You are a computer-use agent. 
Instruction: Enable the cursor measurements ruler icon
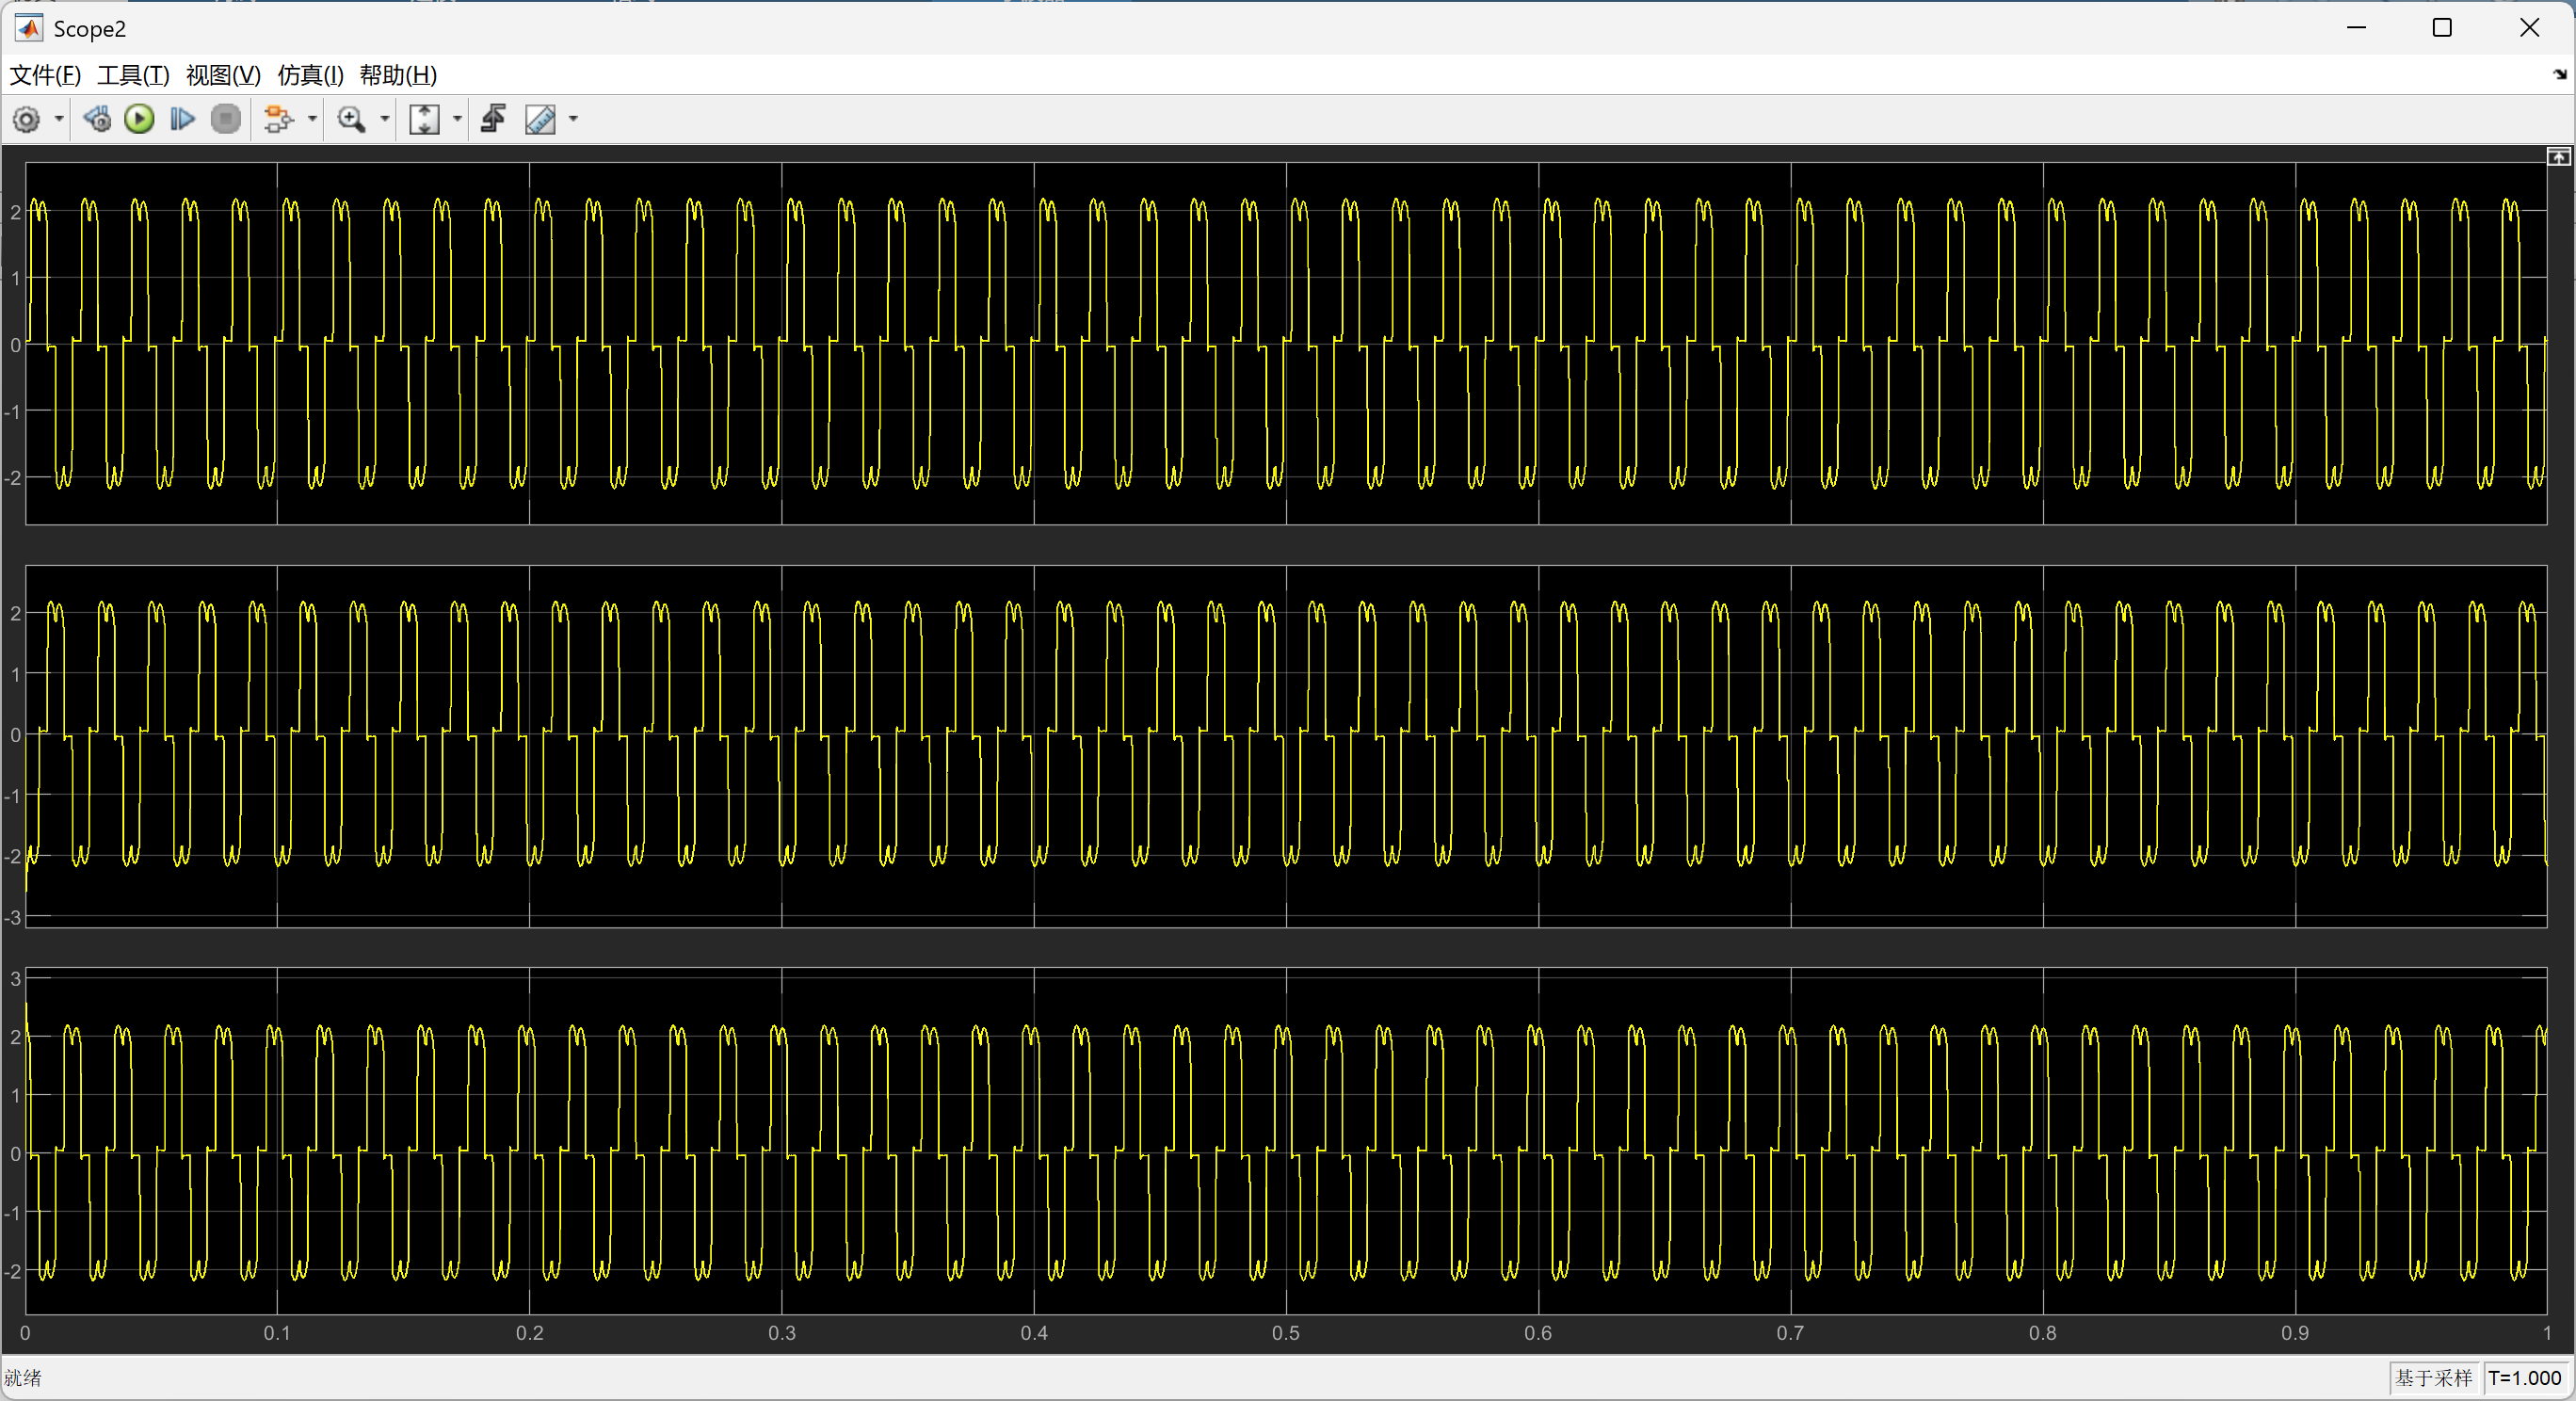[540, 120]
